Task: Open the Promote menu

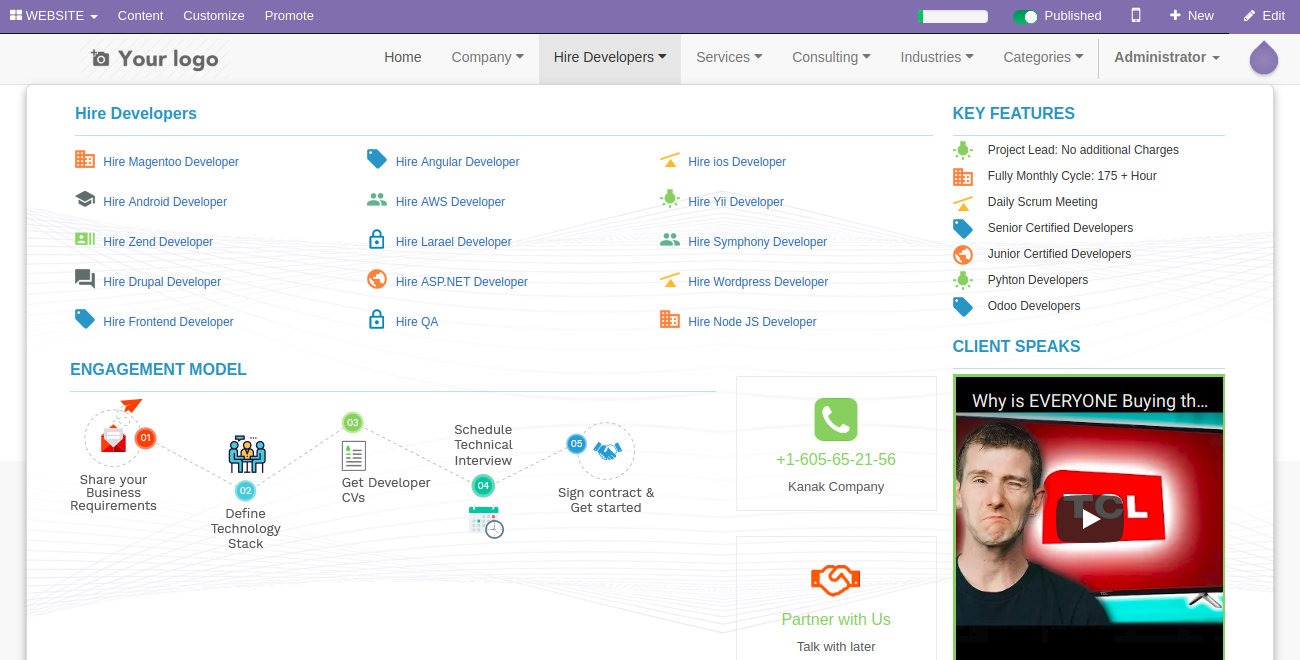Action: [x=289, y=16]
